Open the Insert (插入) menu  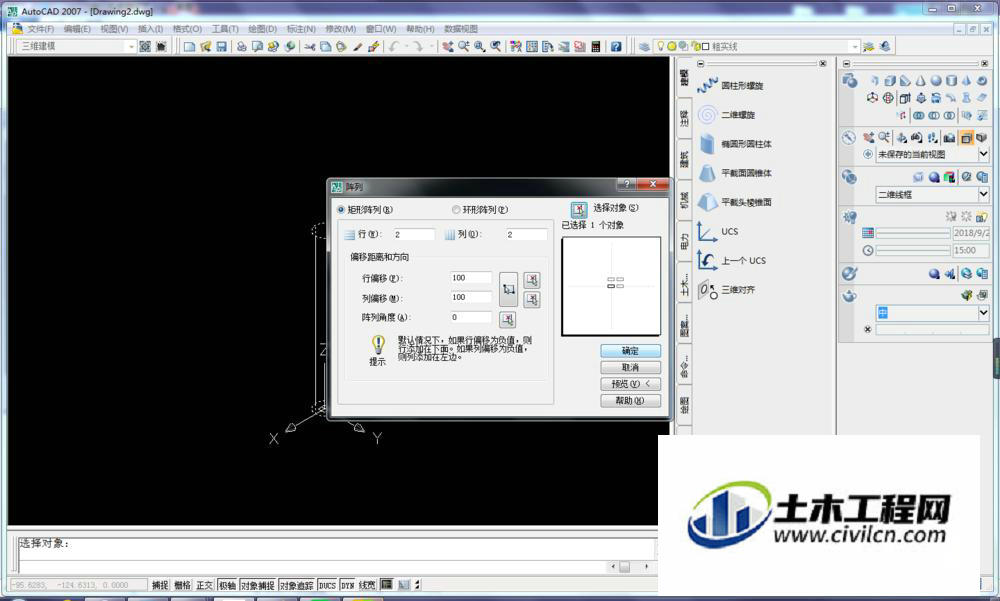click(151, 29)
